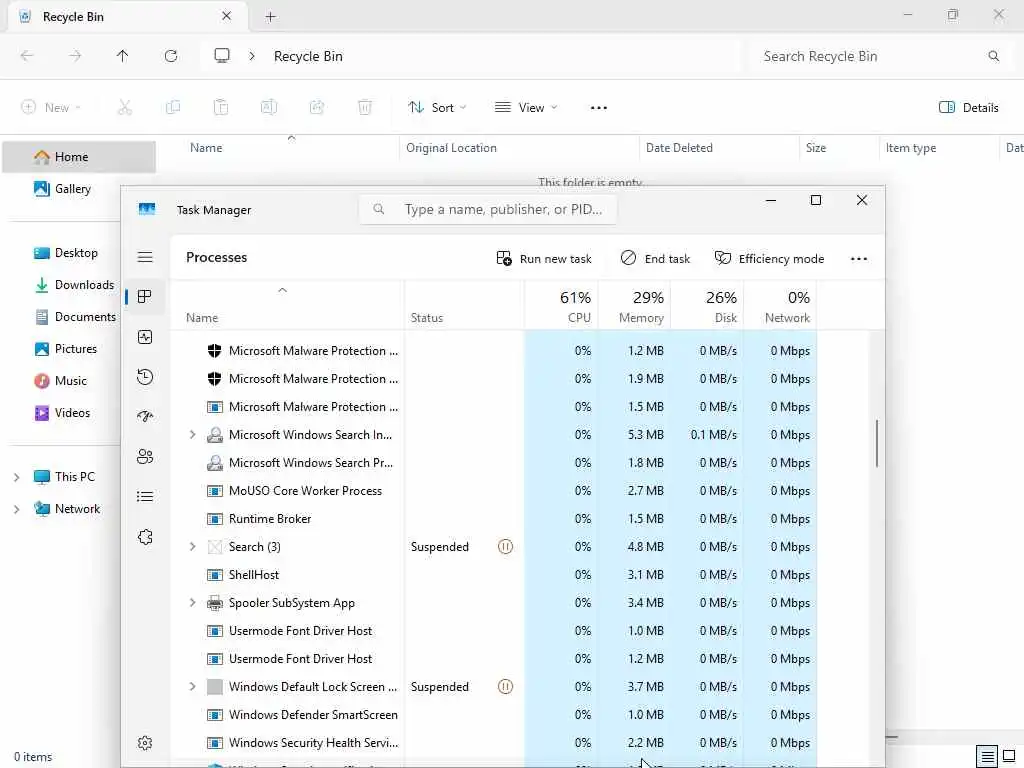The width and height of the screenshot is (1024, 768).
Task: Click pause icon on Windows Default Lock Screen row
Action: click(505, 687)
